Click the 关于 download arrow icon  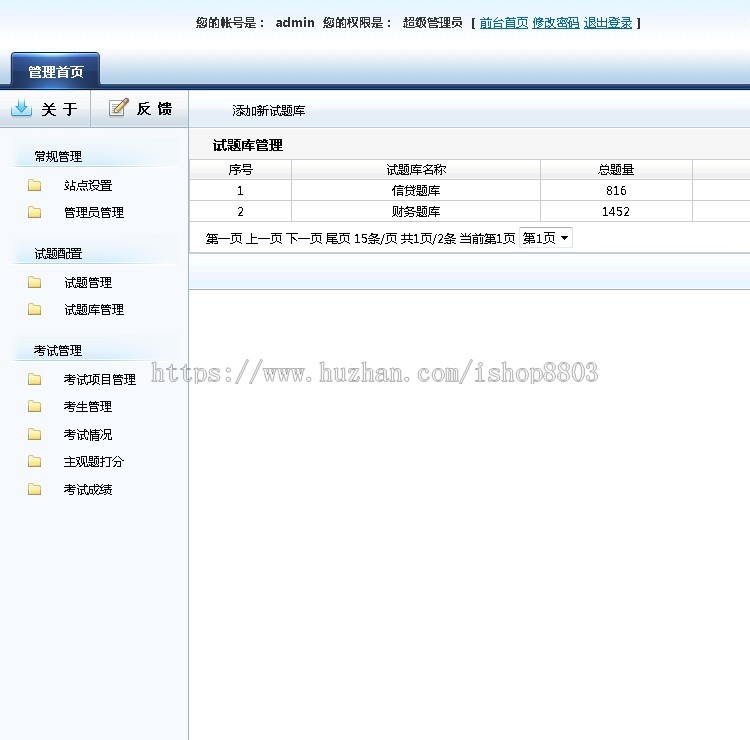tap(22, 108)
